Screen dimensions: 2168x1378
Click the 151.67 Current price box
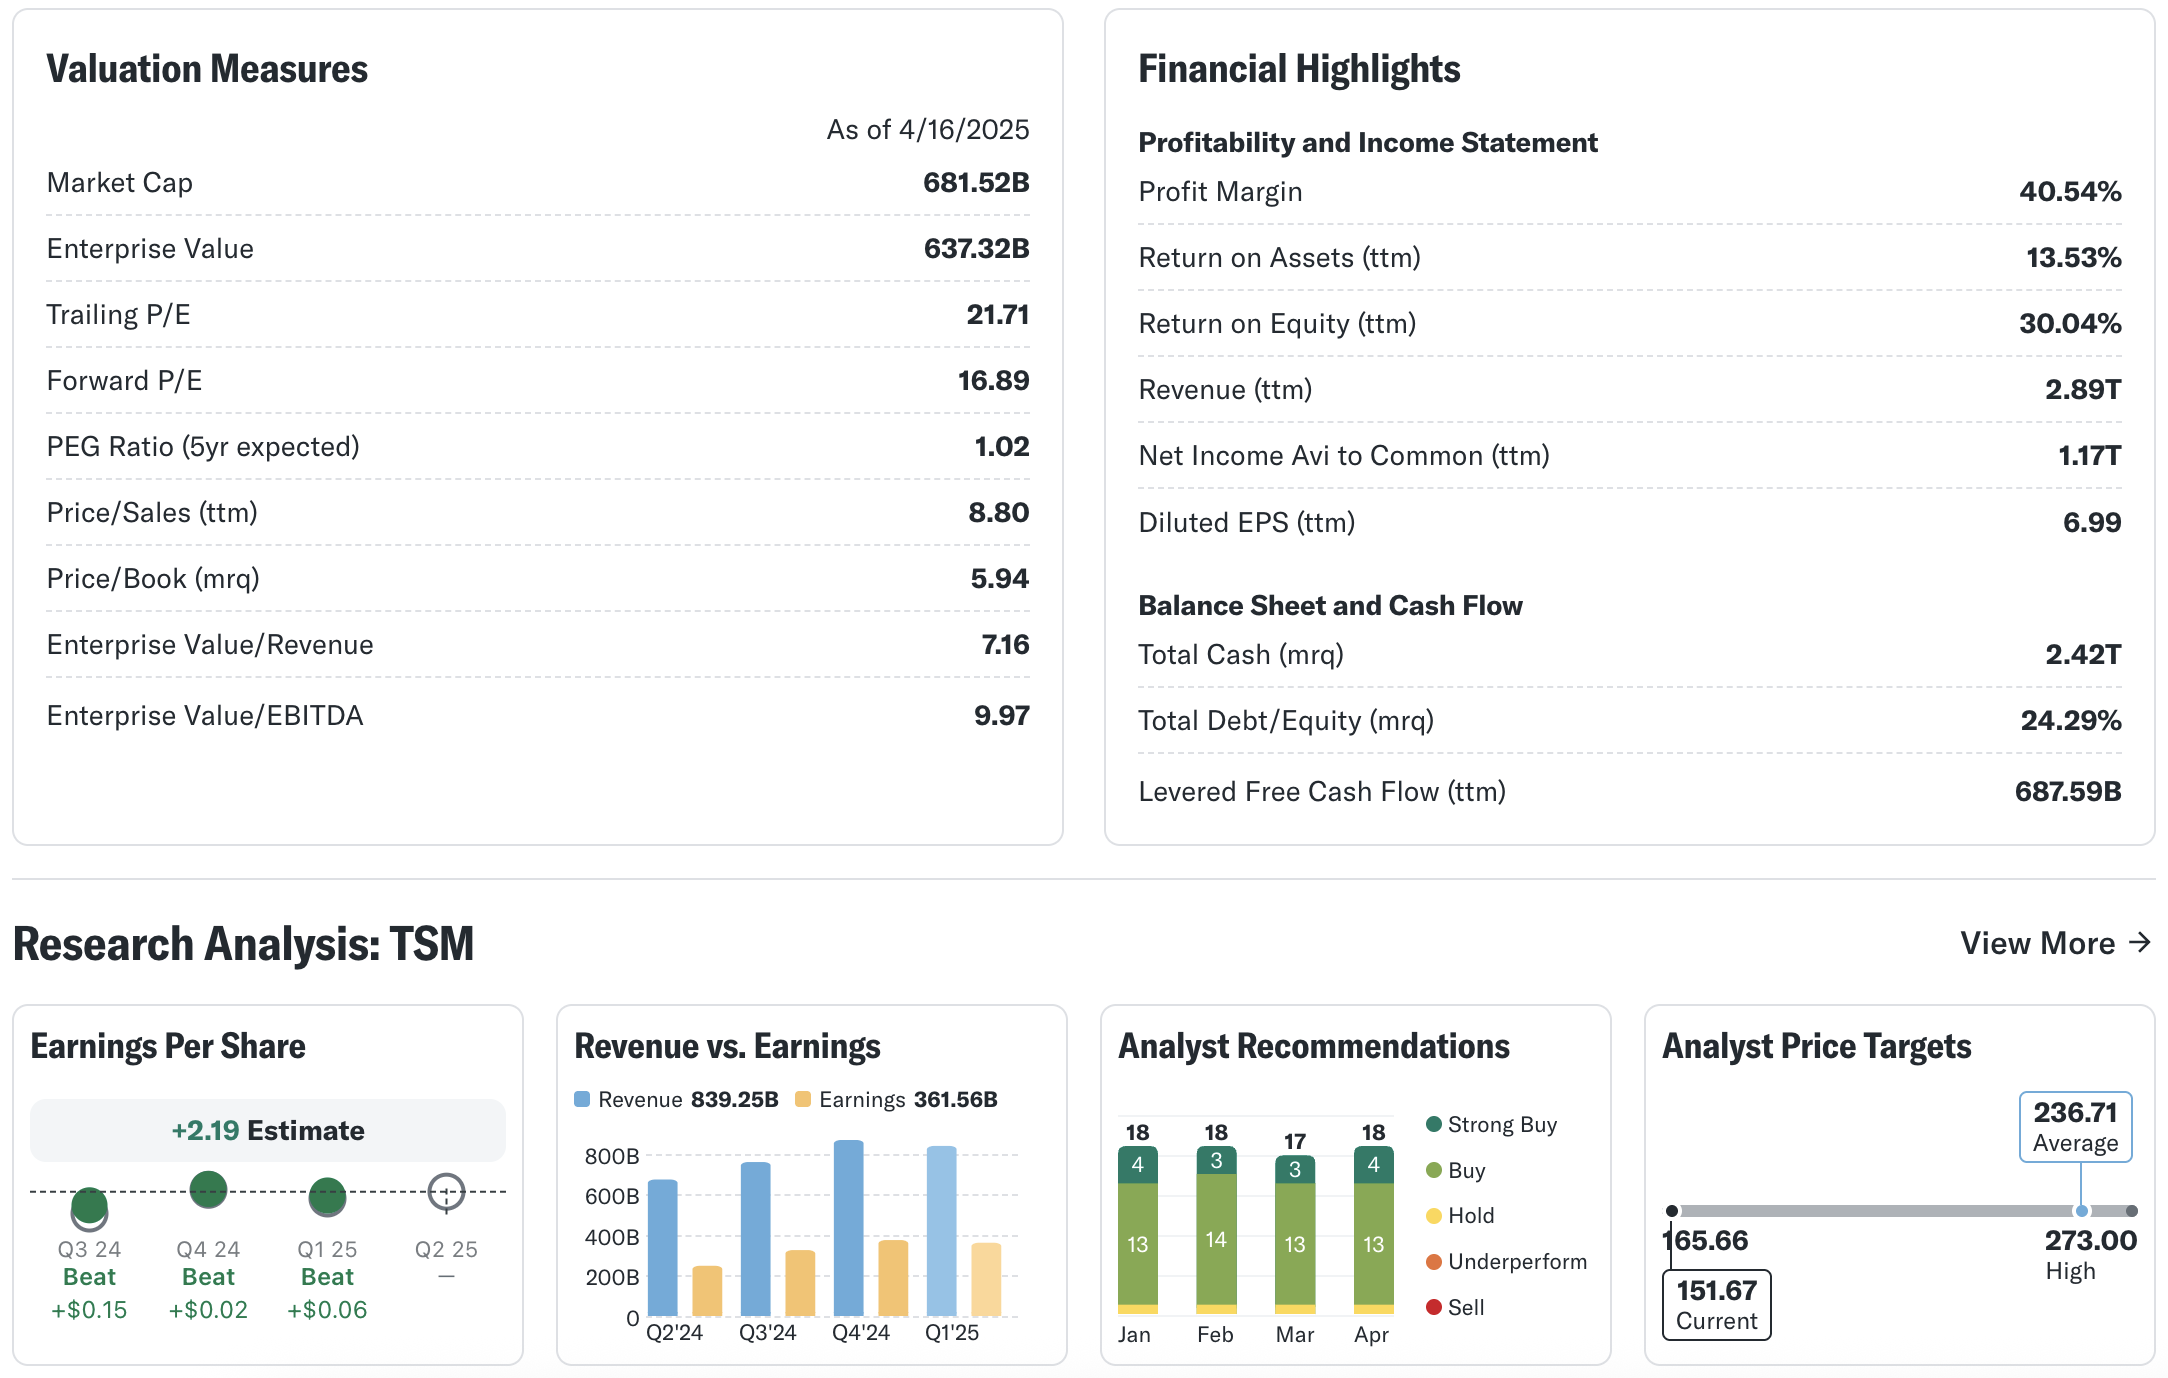pyautogui.click(x=1716, y=1304)
